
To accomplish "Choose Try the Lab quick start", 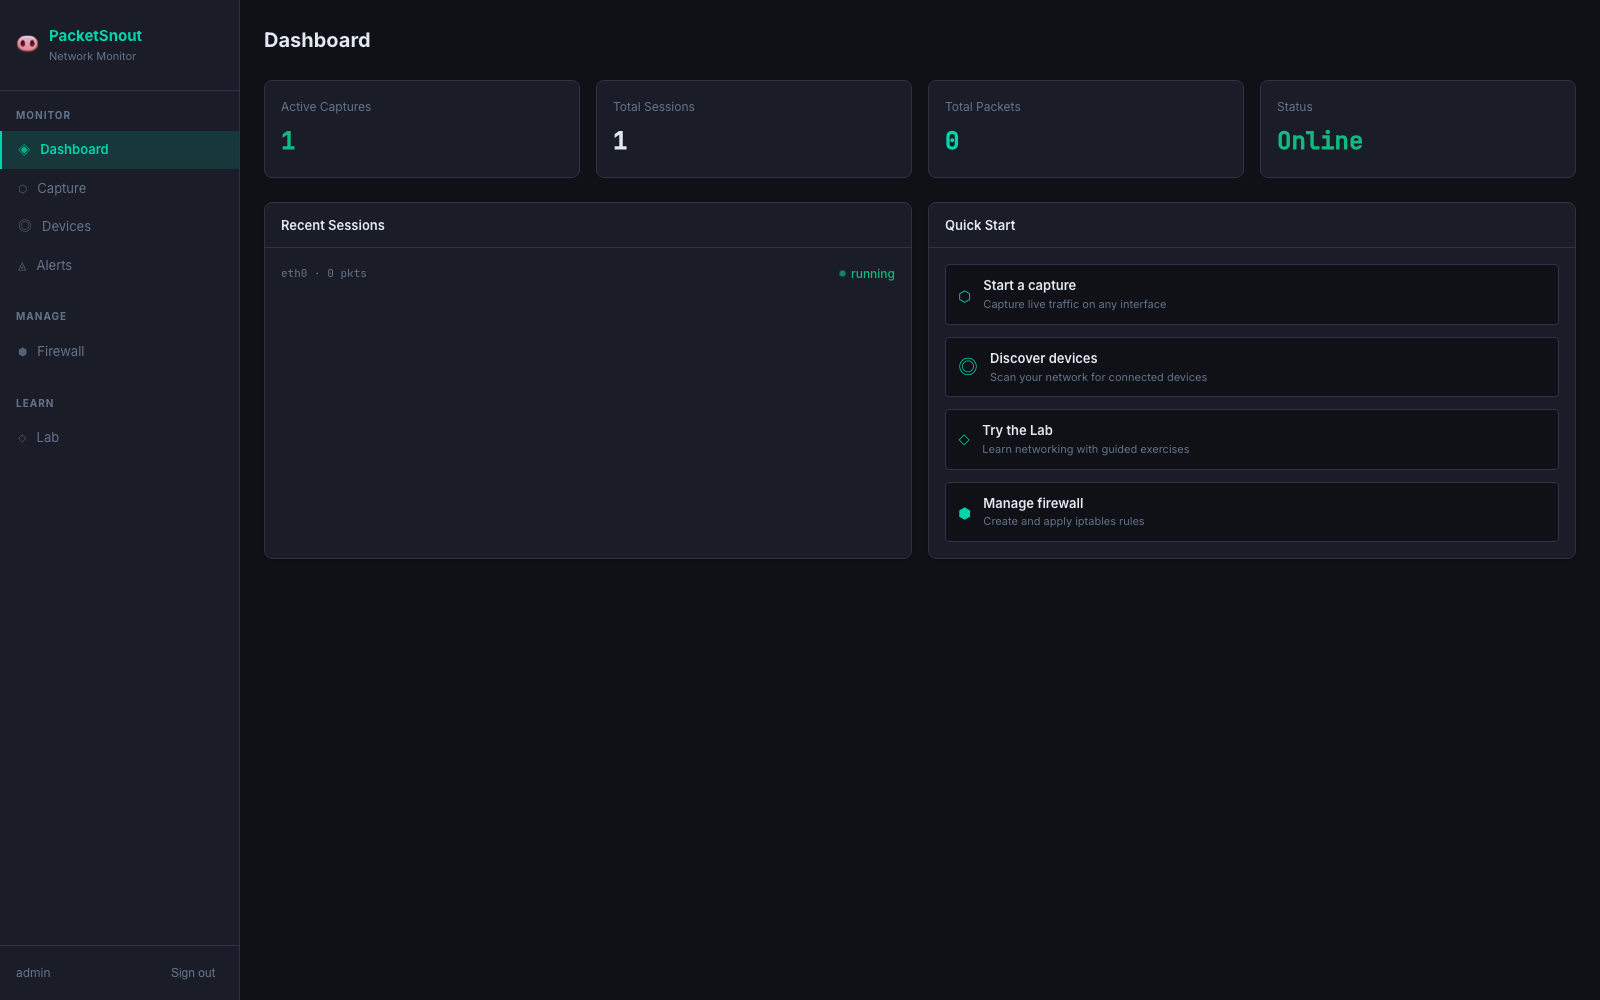I will 1251,439.
